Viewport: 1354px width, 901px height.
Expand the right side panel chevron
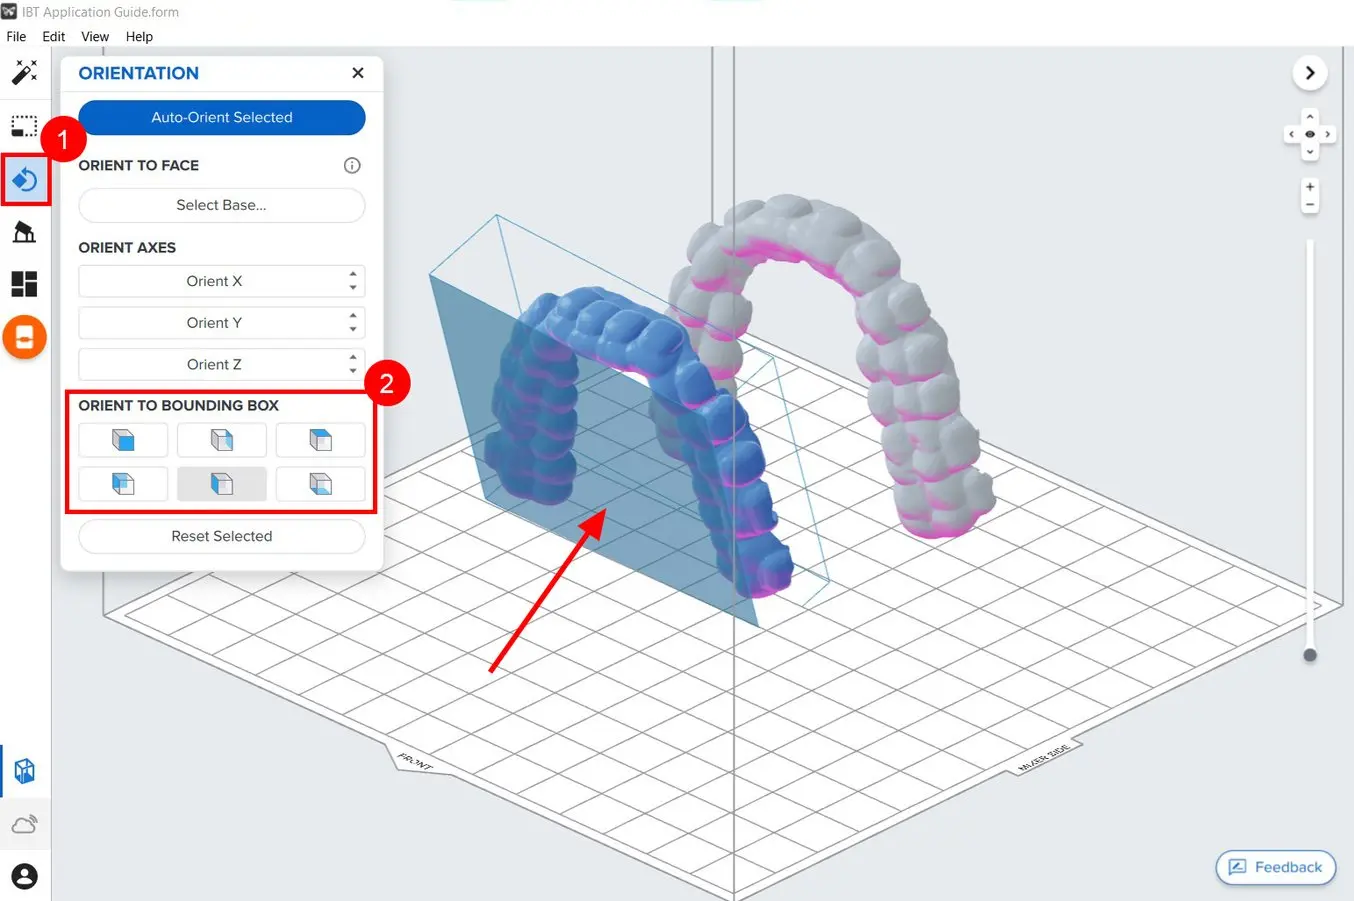coord(1310,73)
